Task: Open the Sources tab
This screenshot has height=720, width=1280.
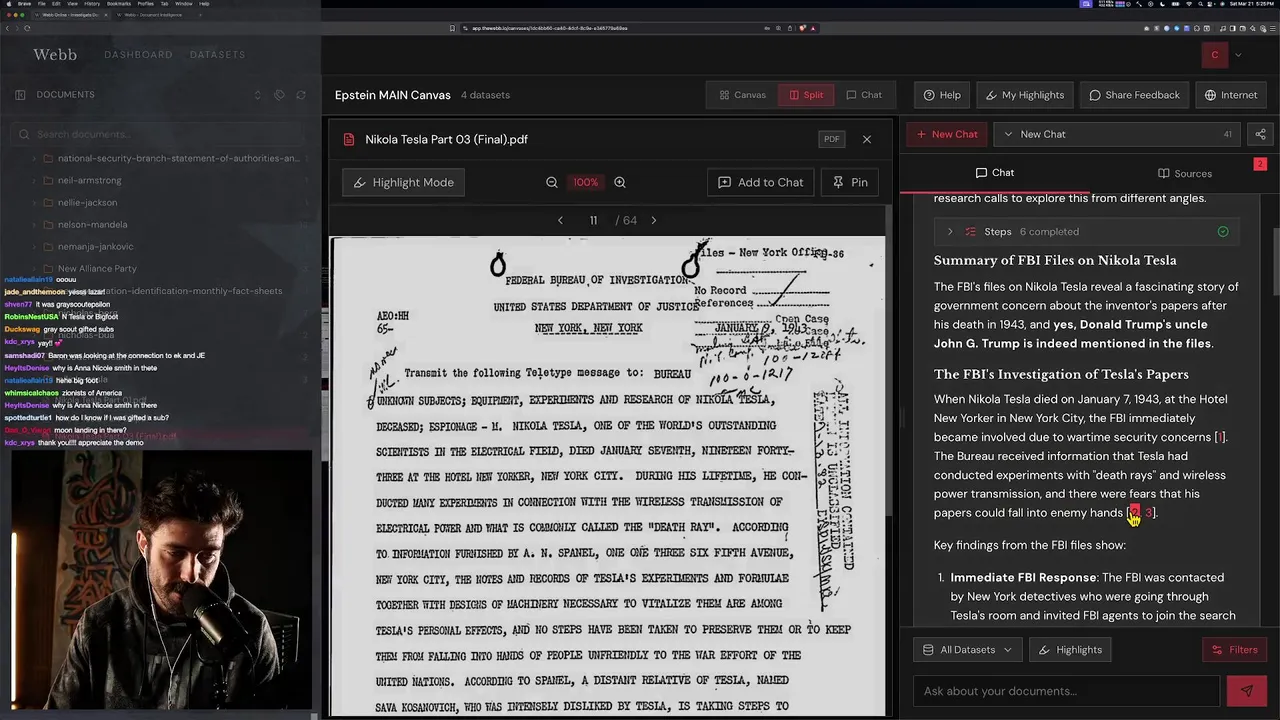Action: point(1184,173)
